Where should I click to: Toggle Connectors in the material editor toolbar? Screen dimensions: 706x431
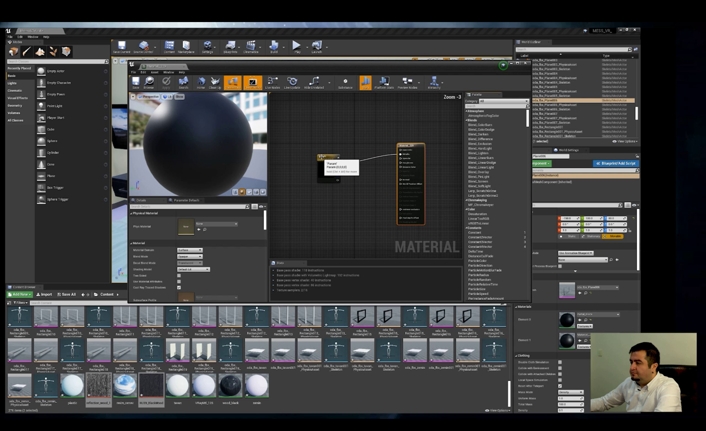pos(233,83)
